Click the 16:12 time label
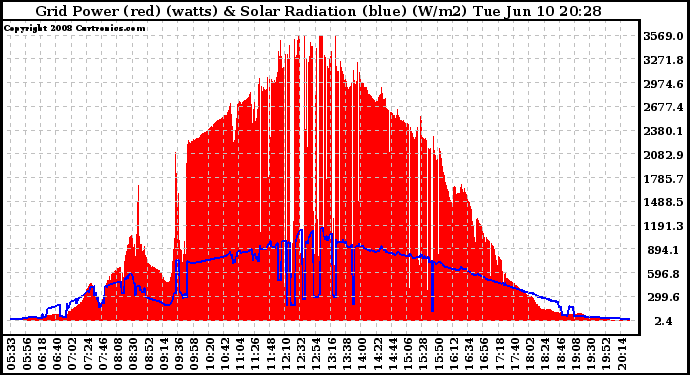Image resolution: width=690 pixels, height=375 pixels. (454, 354)
